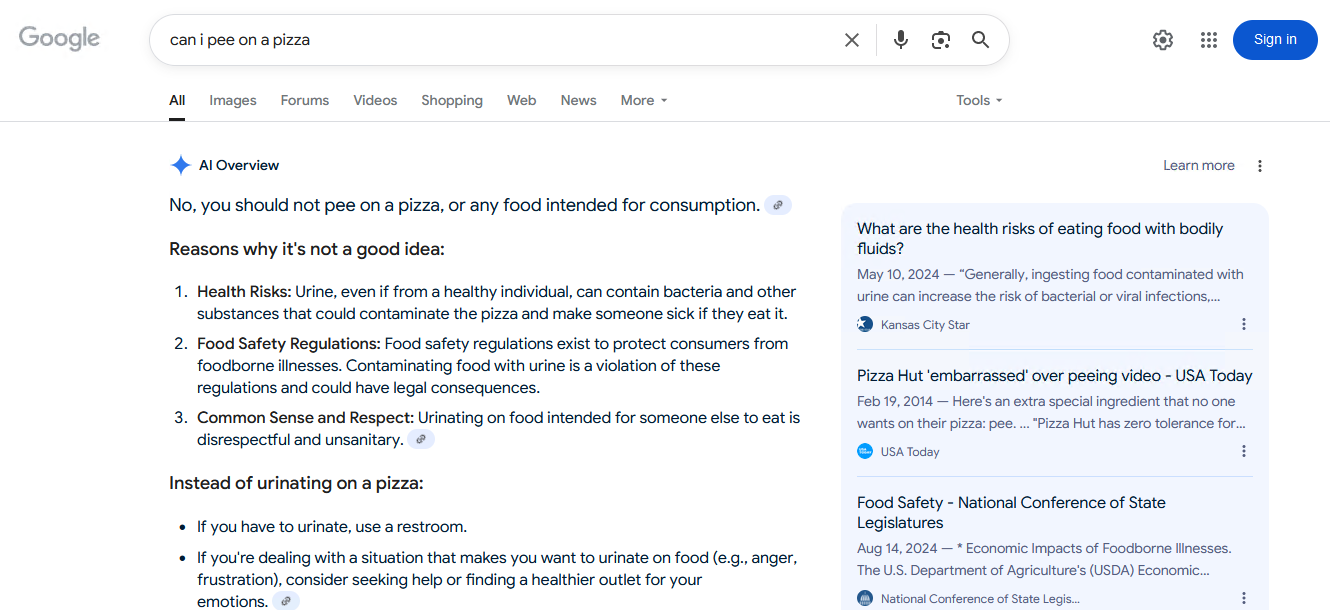Open the Google apps grid icon

(1209, 40)
